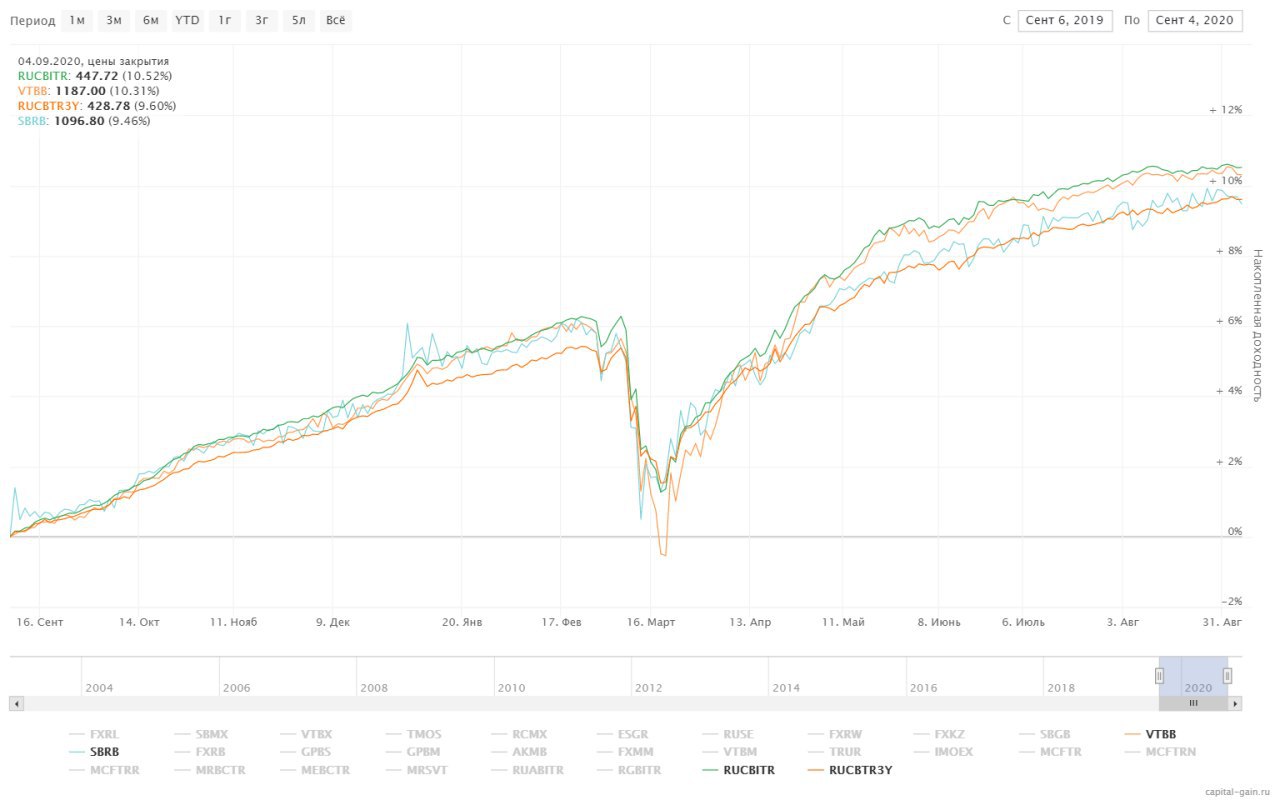The image size is (1280, 800).
Task: Click the highlighted 2020 navigator range
Action: 1194,677
